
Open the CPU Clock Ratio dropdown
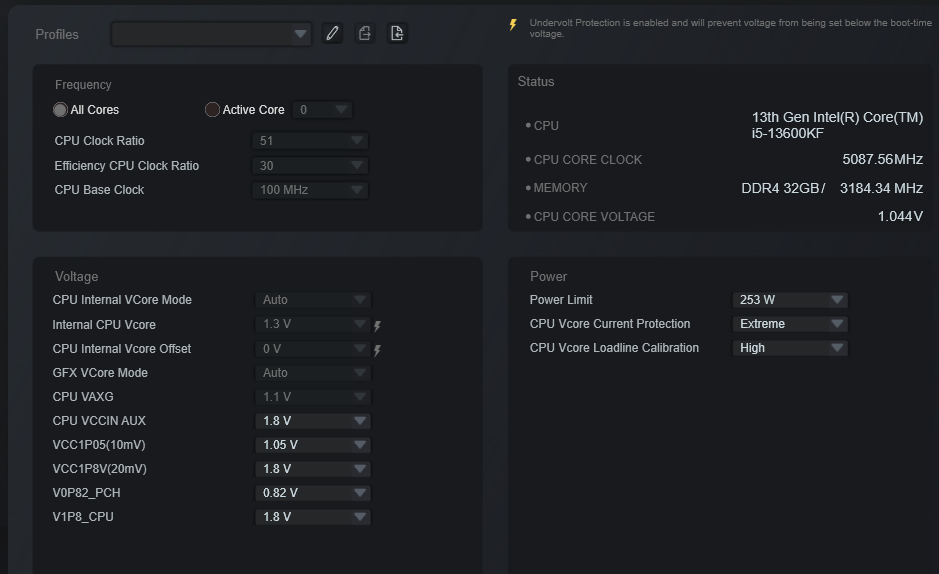[x=310, y=141]
